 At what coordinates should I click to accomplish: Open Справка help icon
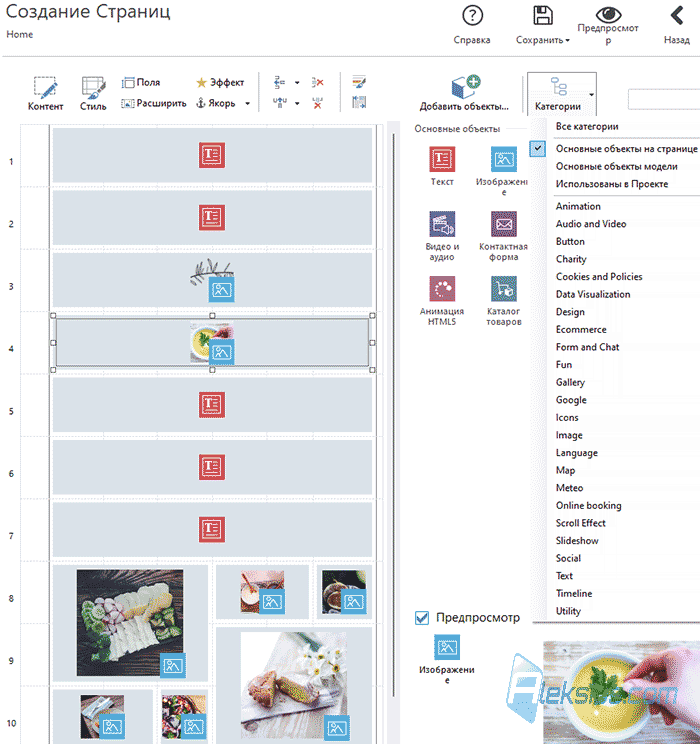point(472,16)
